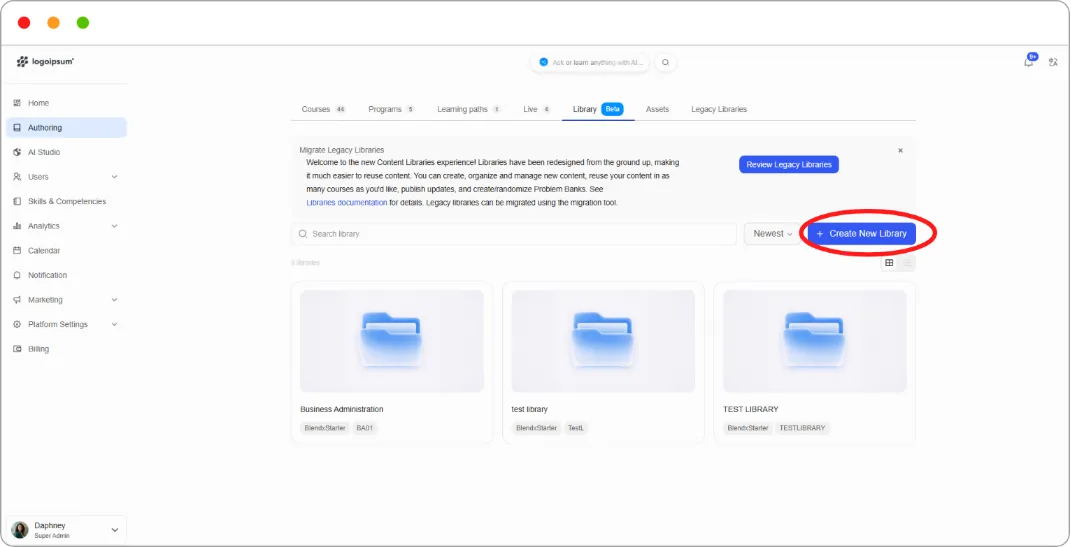Open Calendar in the sidebar

pos(66,251)
